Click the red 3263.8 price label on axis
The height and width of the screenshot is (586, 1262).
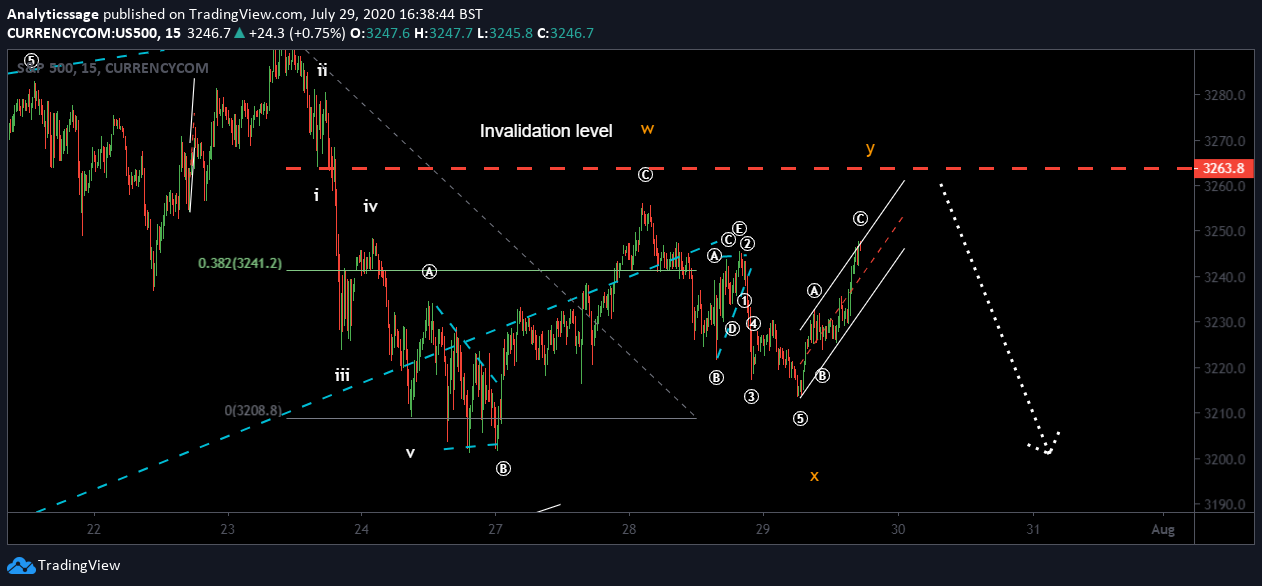coord(1226,168)
